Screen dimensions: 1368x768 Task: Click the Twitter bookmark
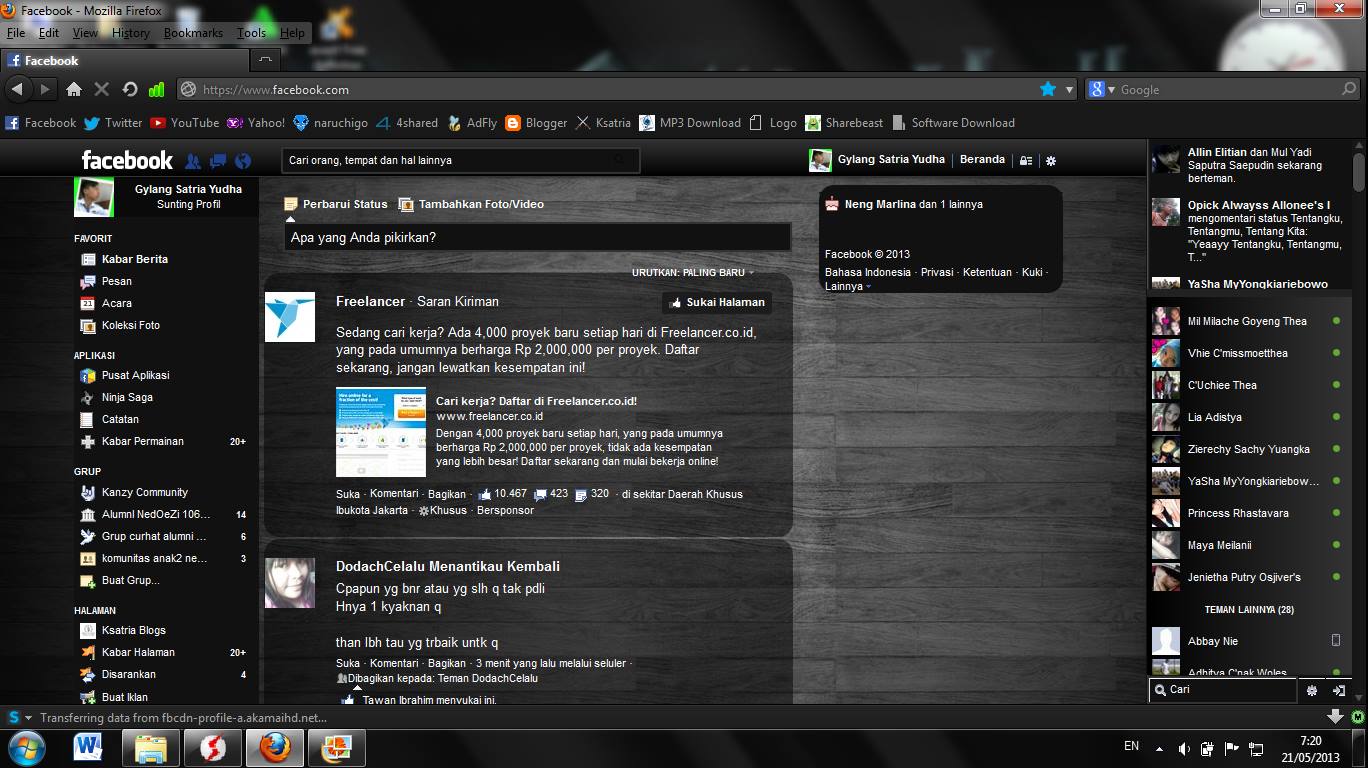(113, 123)
